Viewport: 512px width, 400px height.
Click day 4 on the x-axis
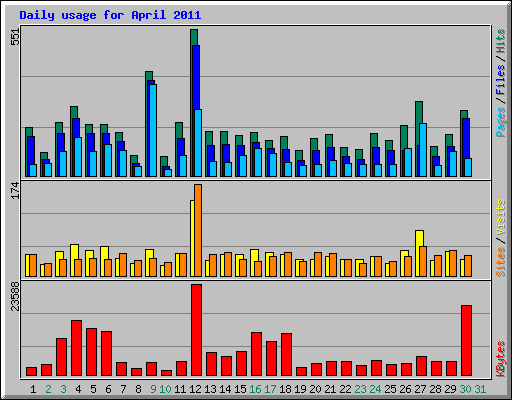[78, 389]
